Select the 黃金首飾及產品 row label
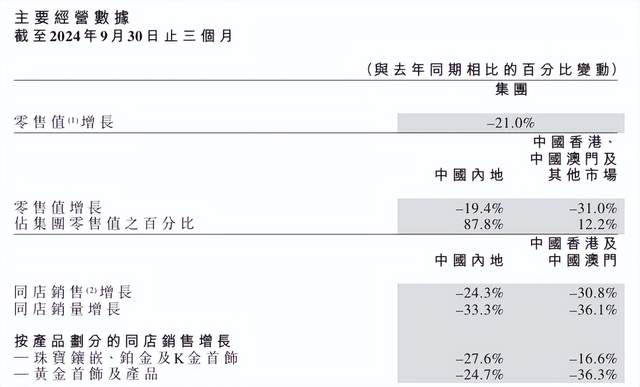 pos(86,374)
